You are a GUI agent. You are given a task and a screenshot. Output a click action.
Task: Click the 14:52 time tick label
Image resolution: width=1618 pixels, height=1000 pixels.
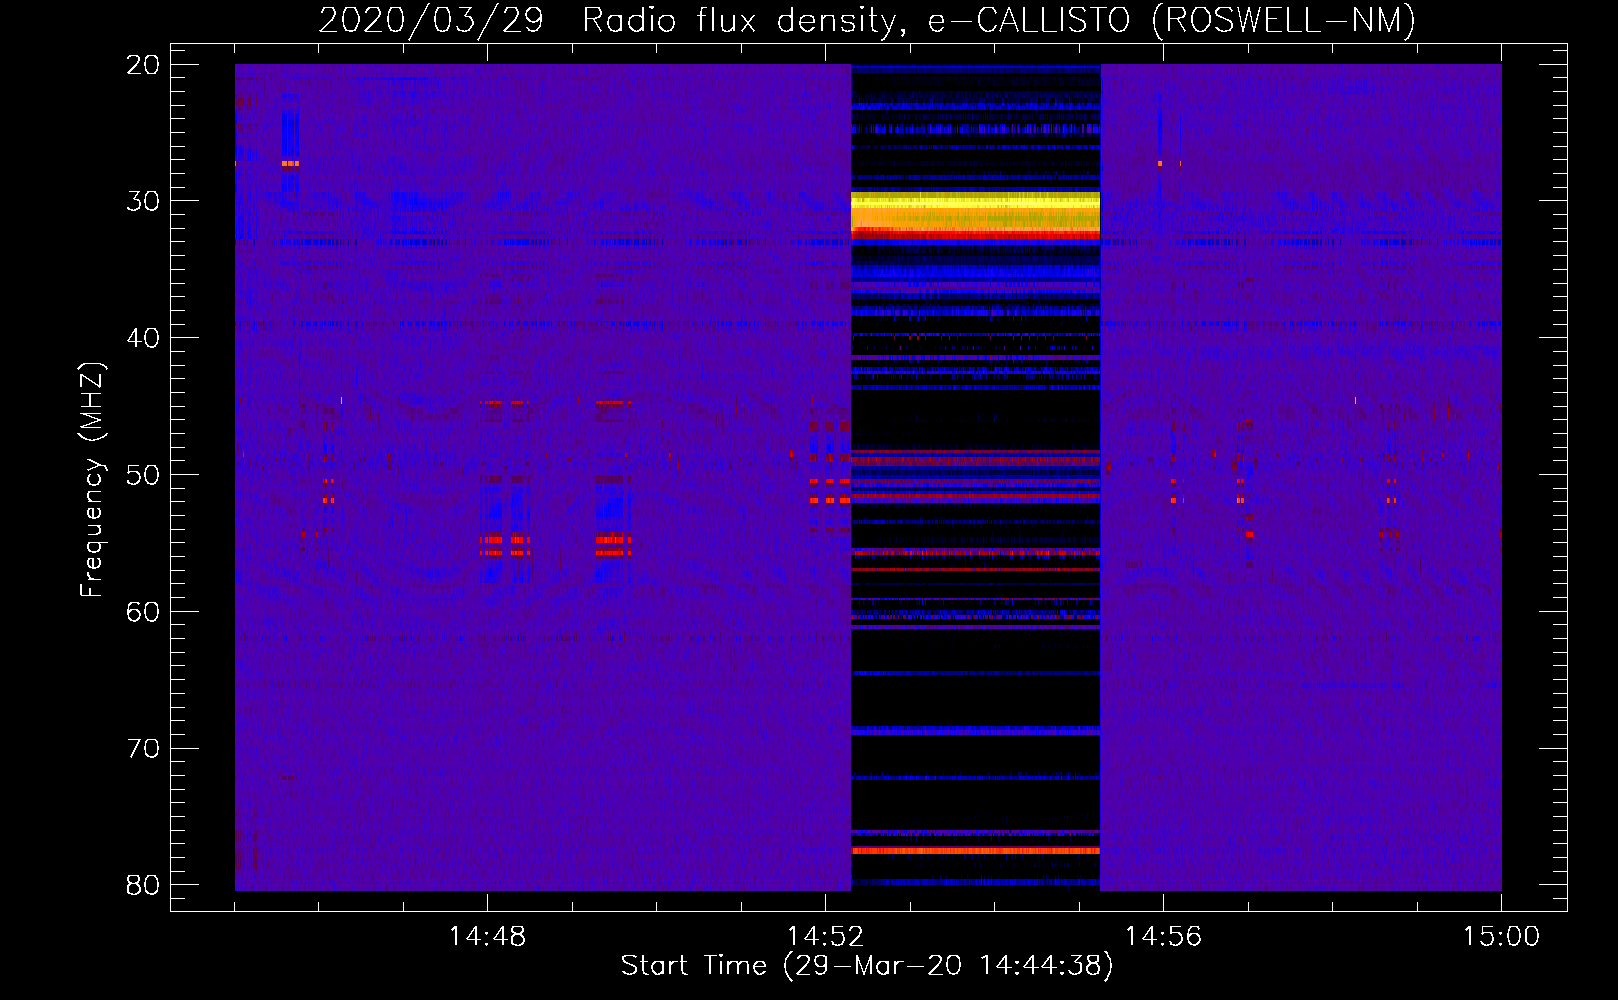click(x=825, y=937)
